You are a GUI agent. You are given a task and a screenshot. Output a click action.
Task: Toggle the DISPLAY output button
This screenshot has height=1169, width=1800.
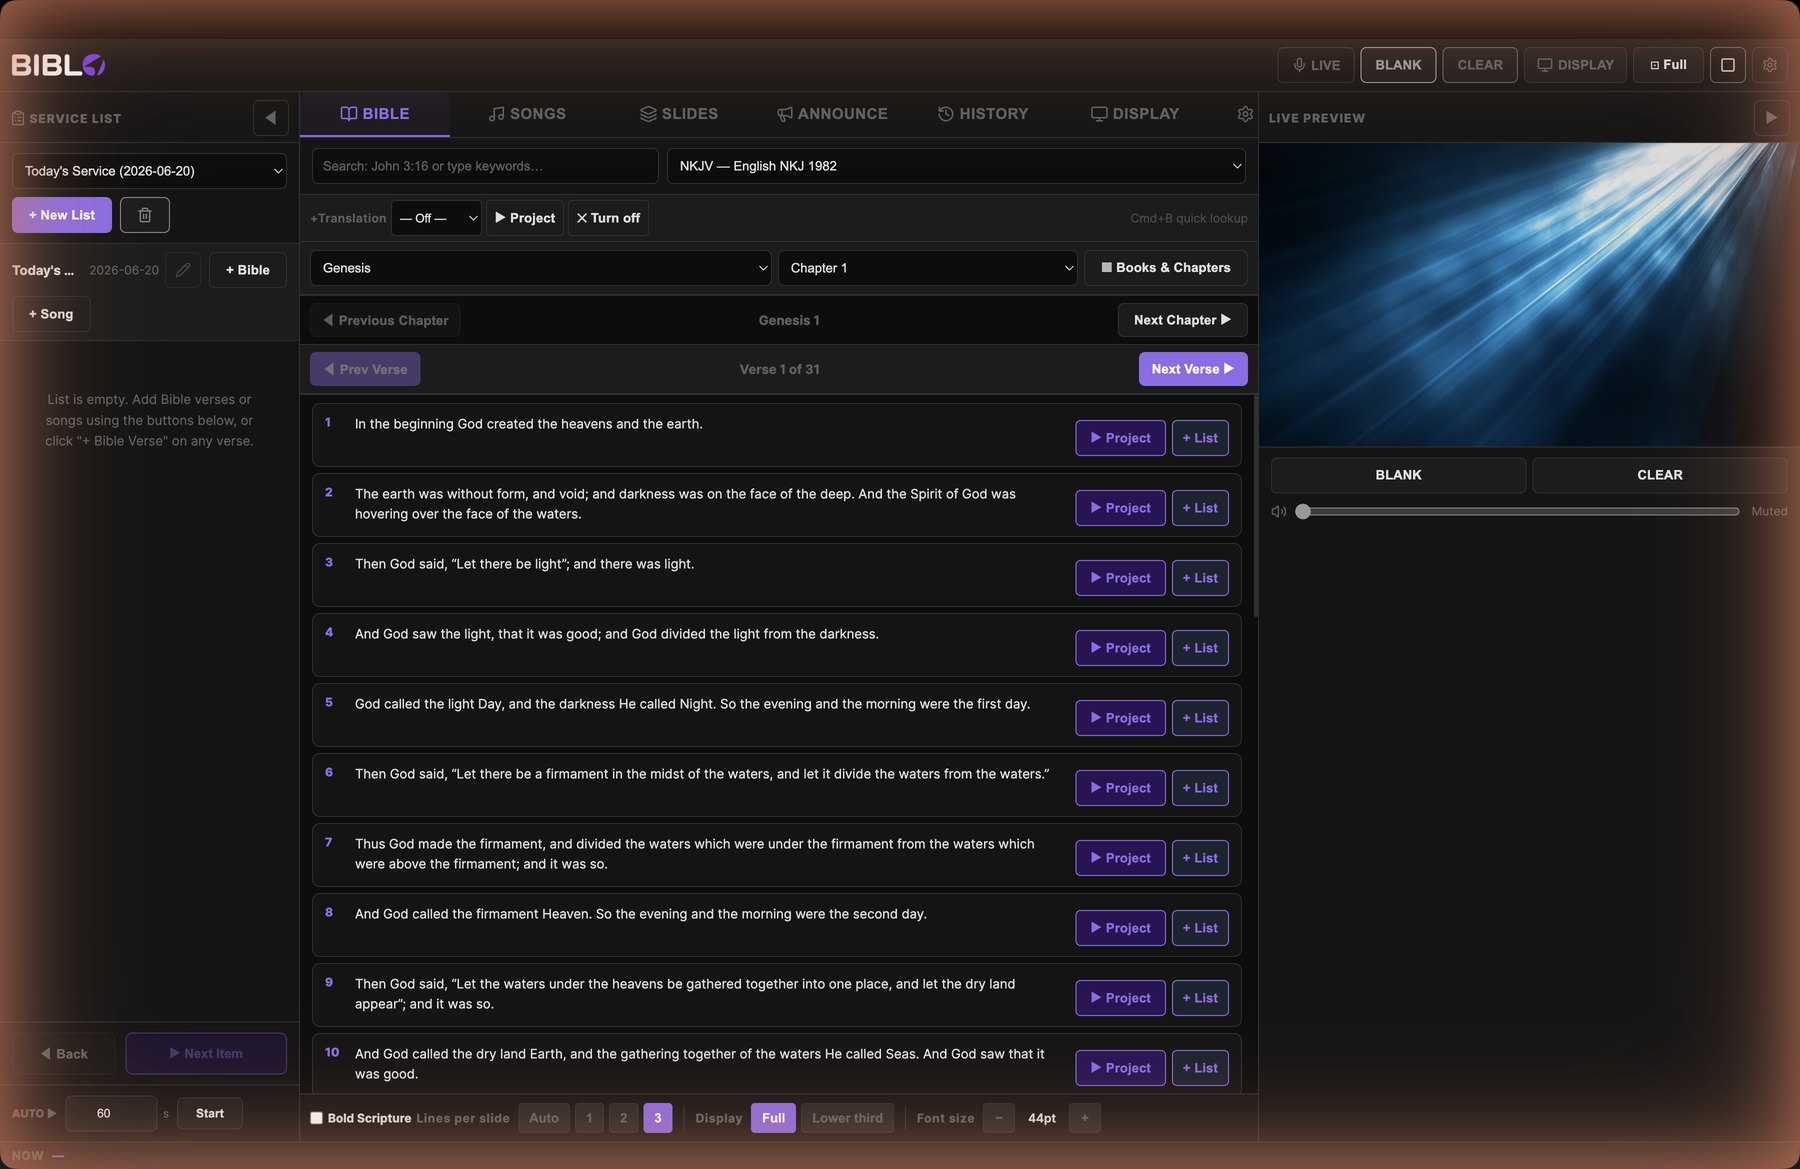[x=1575, y=65]
